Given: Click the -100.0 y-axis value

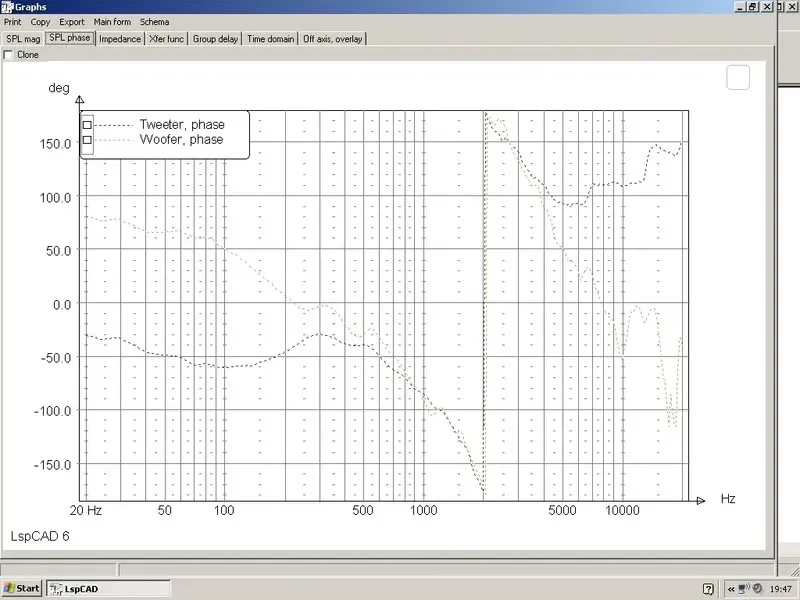Looking at the screenshot, I should (x=53, y=411).
